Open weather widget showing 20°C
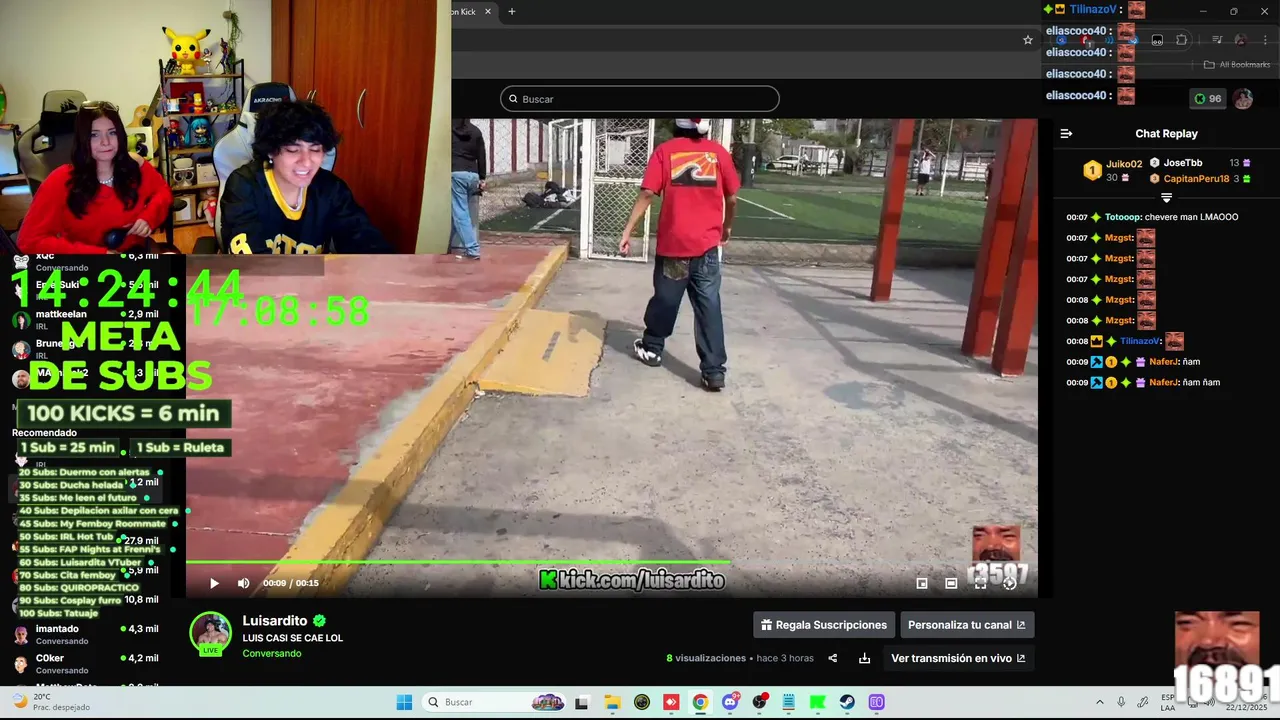Image resolution: width=1280 pixels, height=720 pixels. pos(50,702)
